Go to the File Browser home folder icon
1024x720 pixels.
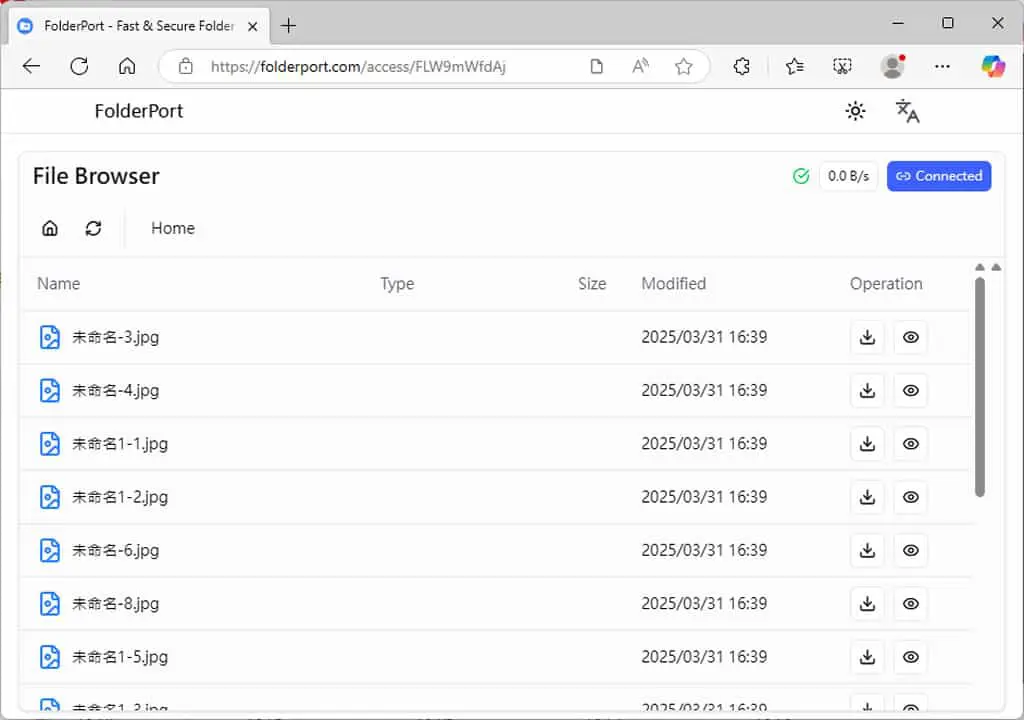point(50,228)
